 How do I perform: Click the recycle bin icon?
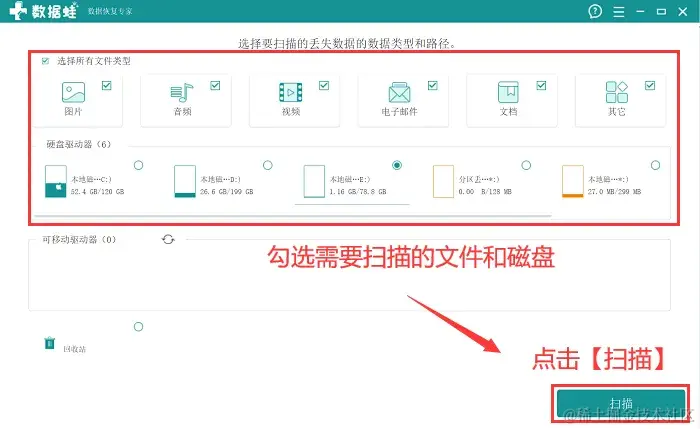click(x=50, y=343)
